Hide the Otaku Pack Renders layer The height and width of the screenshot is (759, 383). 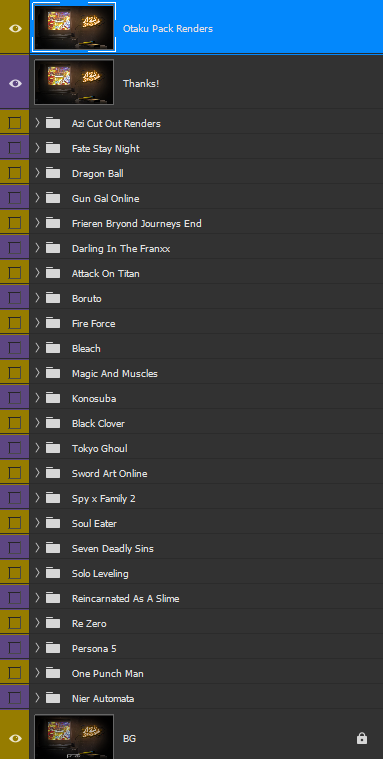15,29
